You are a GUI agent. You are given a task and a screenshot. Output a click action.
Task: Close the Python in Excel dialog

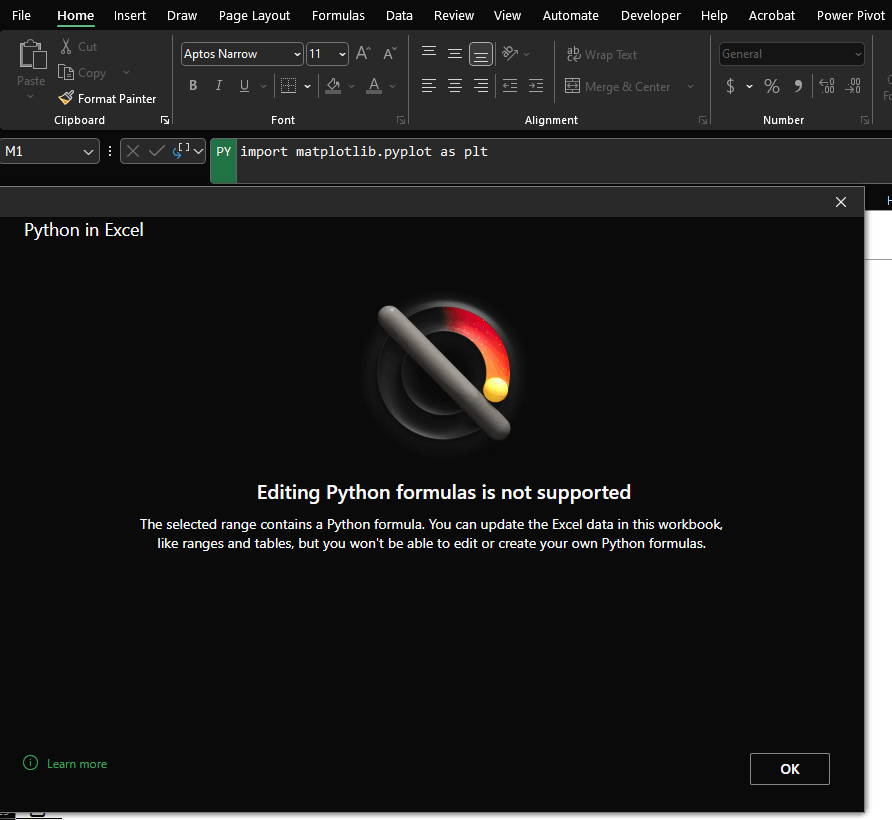[x=841, y=202]
